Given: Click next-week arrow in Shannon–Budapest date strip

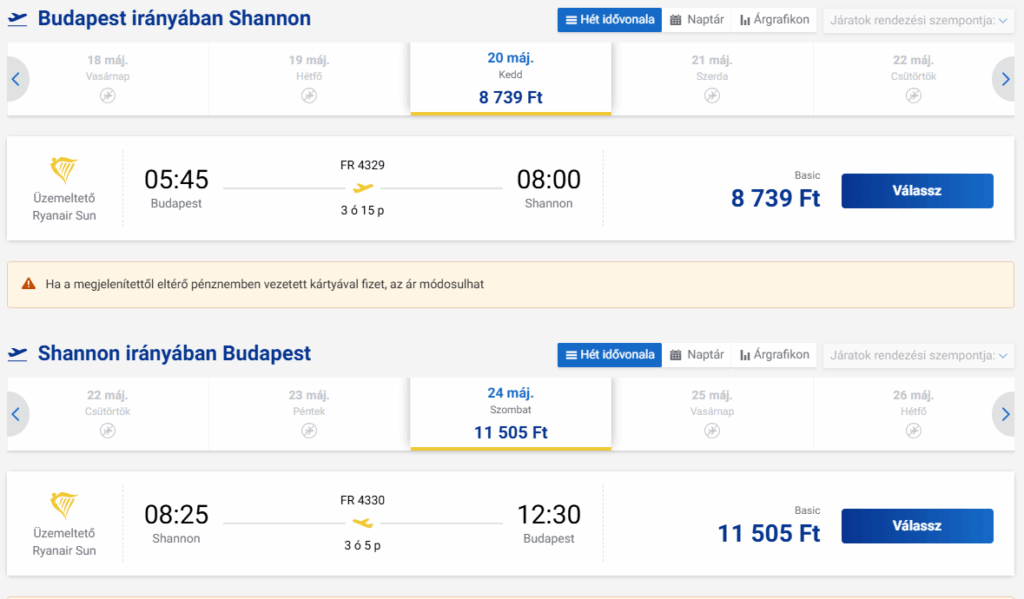Looking at the screenshot, I should click(1005, 414).
